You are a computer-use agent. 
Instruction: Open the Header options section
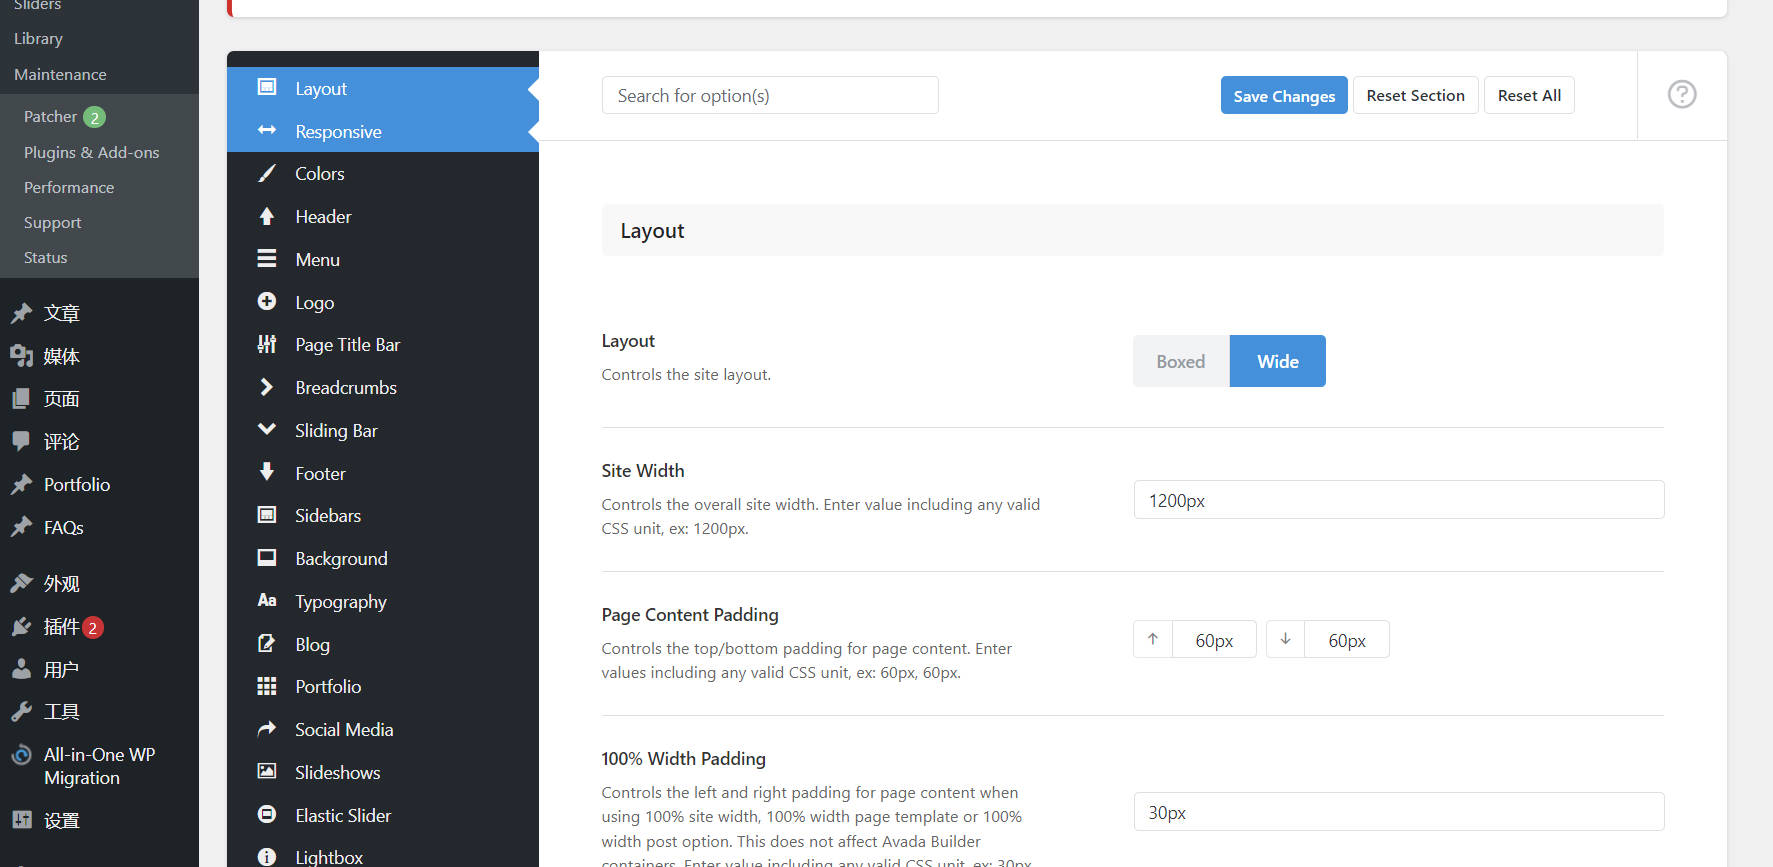pyautogui.click(x=383, y=216)
